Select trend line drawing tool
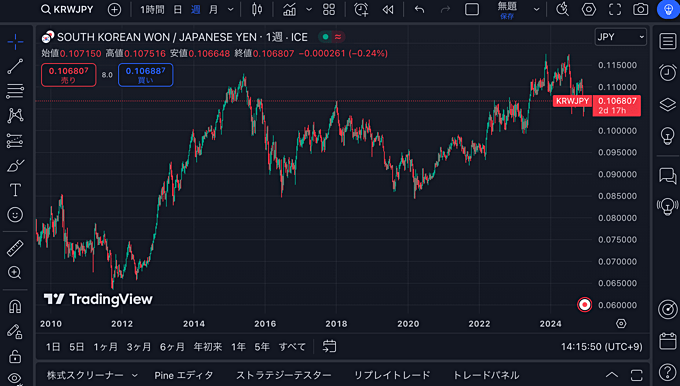Image resolution: width=680 pixels, height=386 pixels. (15, 66)
